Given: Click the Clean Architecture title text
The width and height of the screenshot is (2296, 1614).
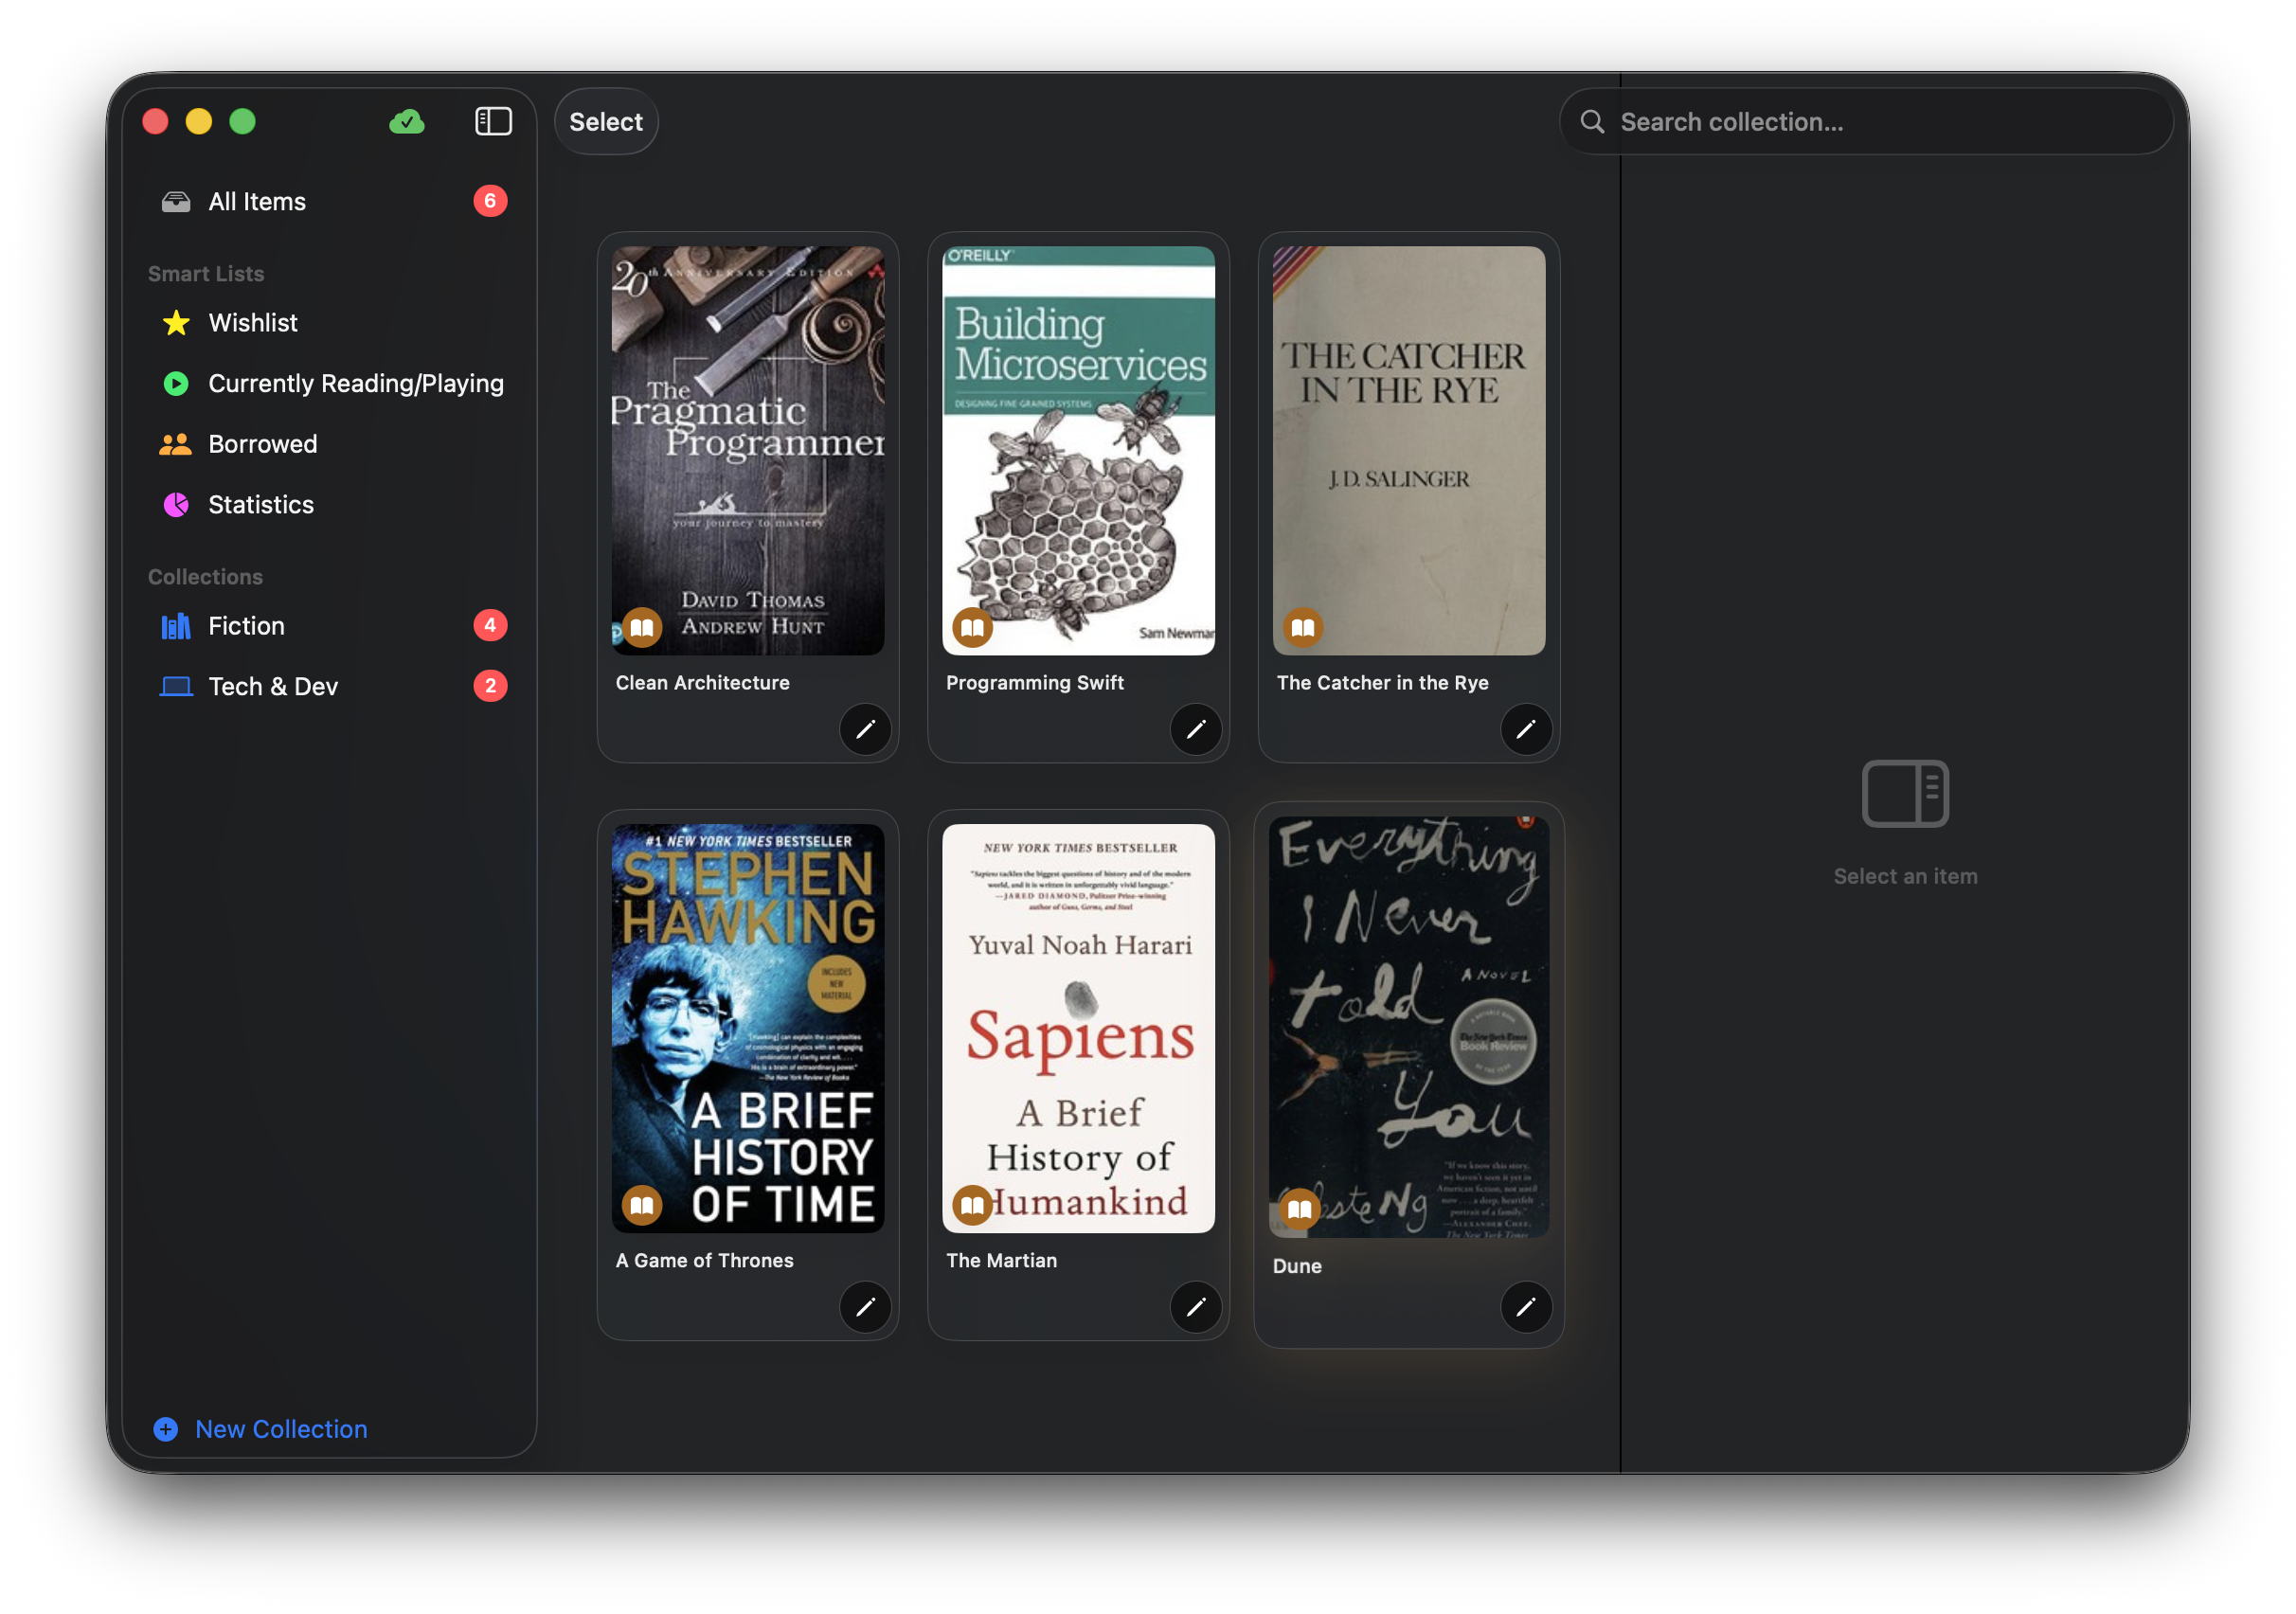Looking at the screenshot, I should [703, 683].
